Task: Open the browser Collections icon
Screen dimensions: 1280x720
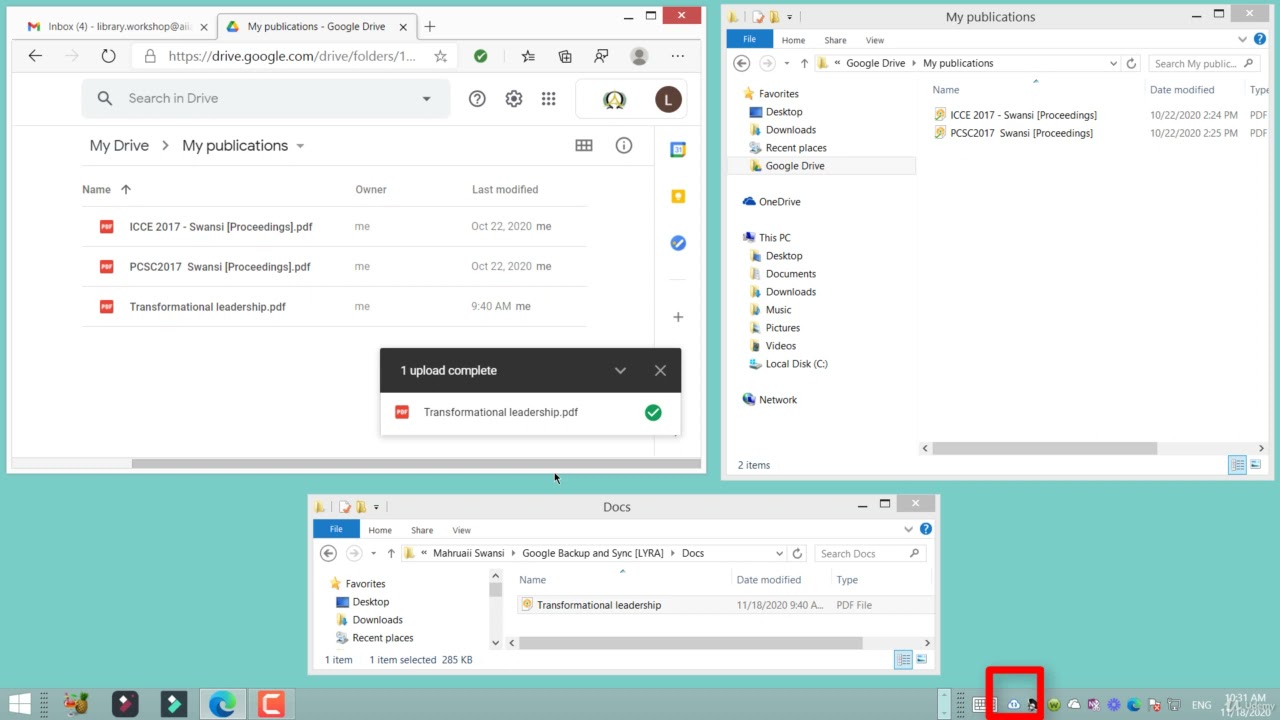Action: pos(565,56)
